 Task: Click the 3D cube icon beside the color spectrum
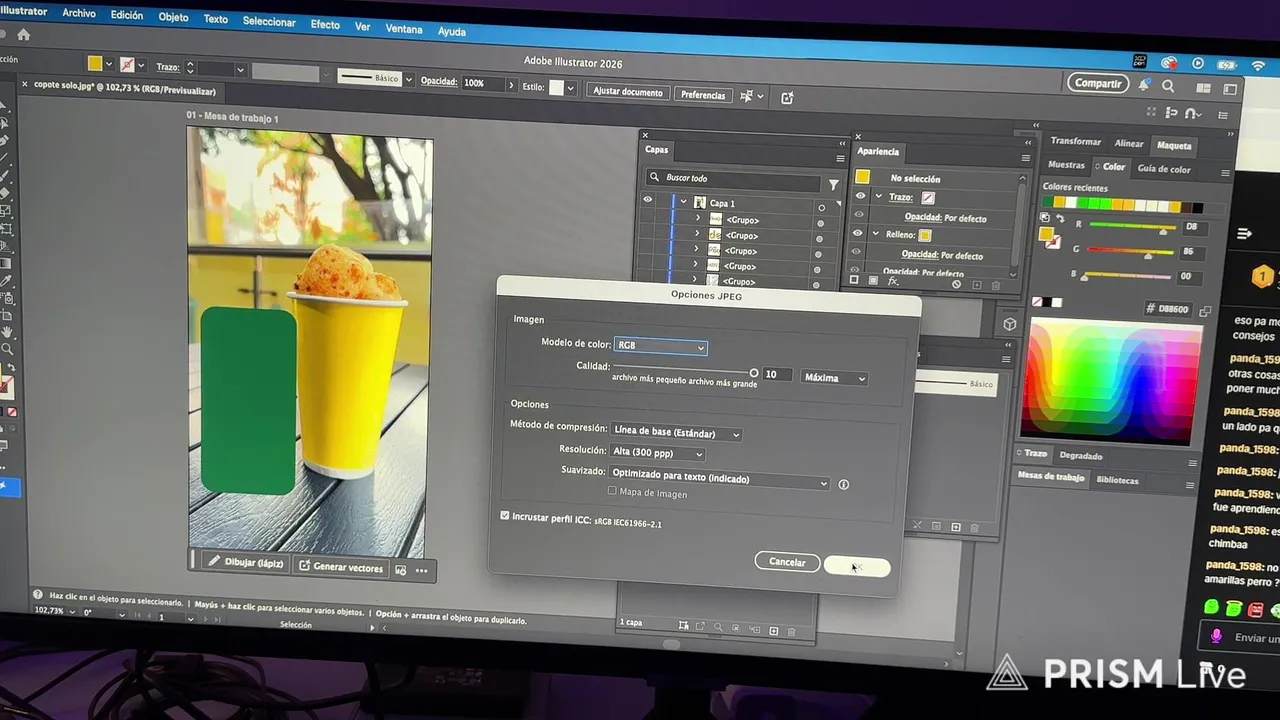(x=1009, y=324)
